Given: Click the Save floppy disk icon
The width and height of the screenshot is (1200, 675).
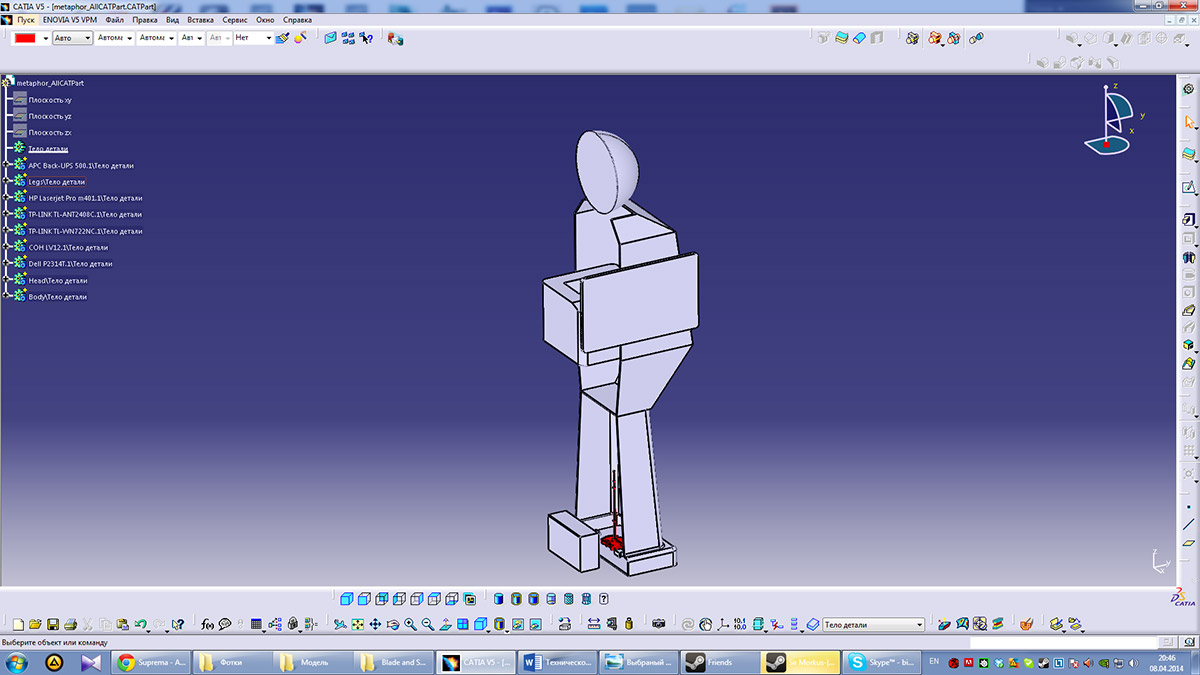Looking at the screenshot, I should pos(54,624).
